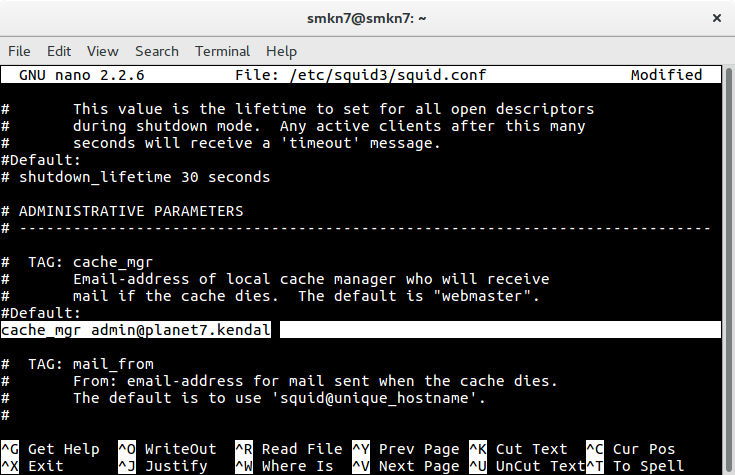The width and height of the screenshot is (735, 475).
Task: Close the terminal window
Action: (716, 18)
